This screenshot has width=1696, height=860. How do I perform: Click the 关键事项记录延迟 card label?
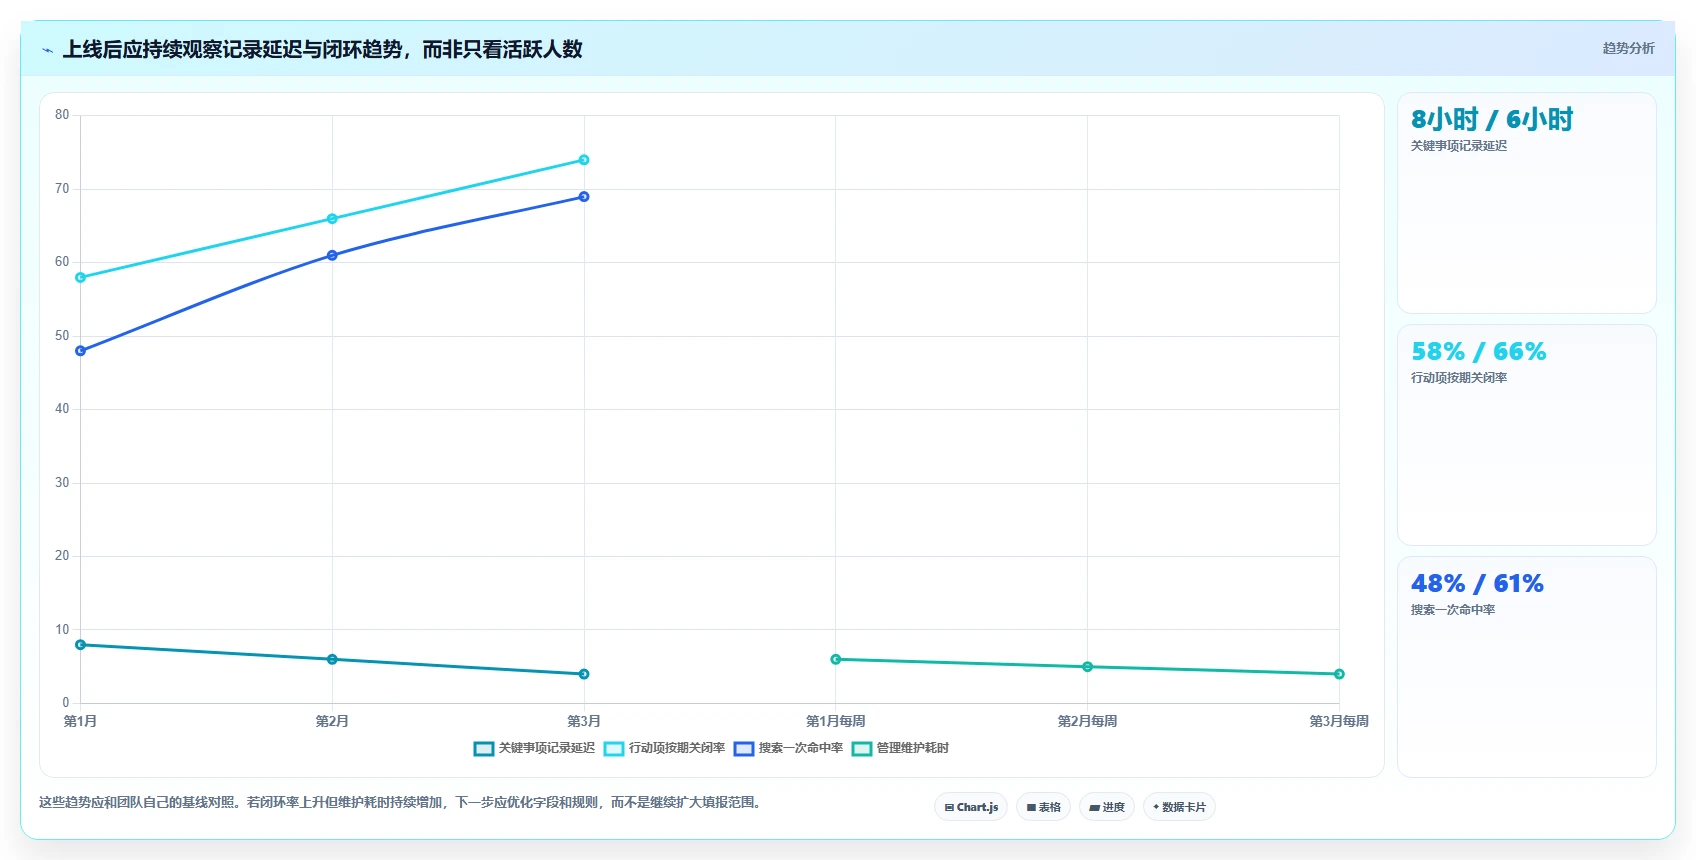1459,146
